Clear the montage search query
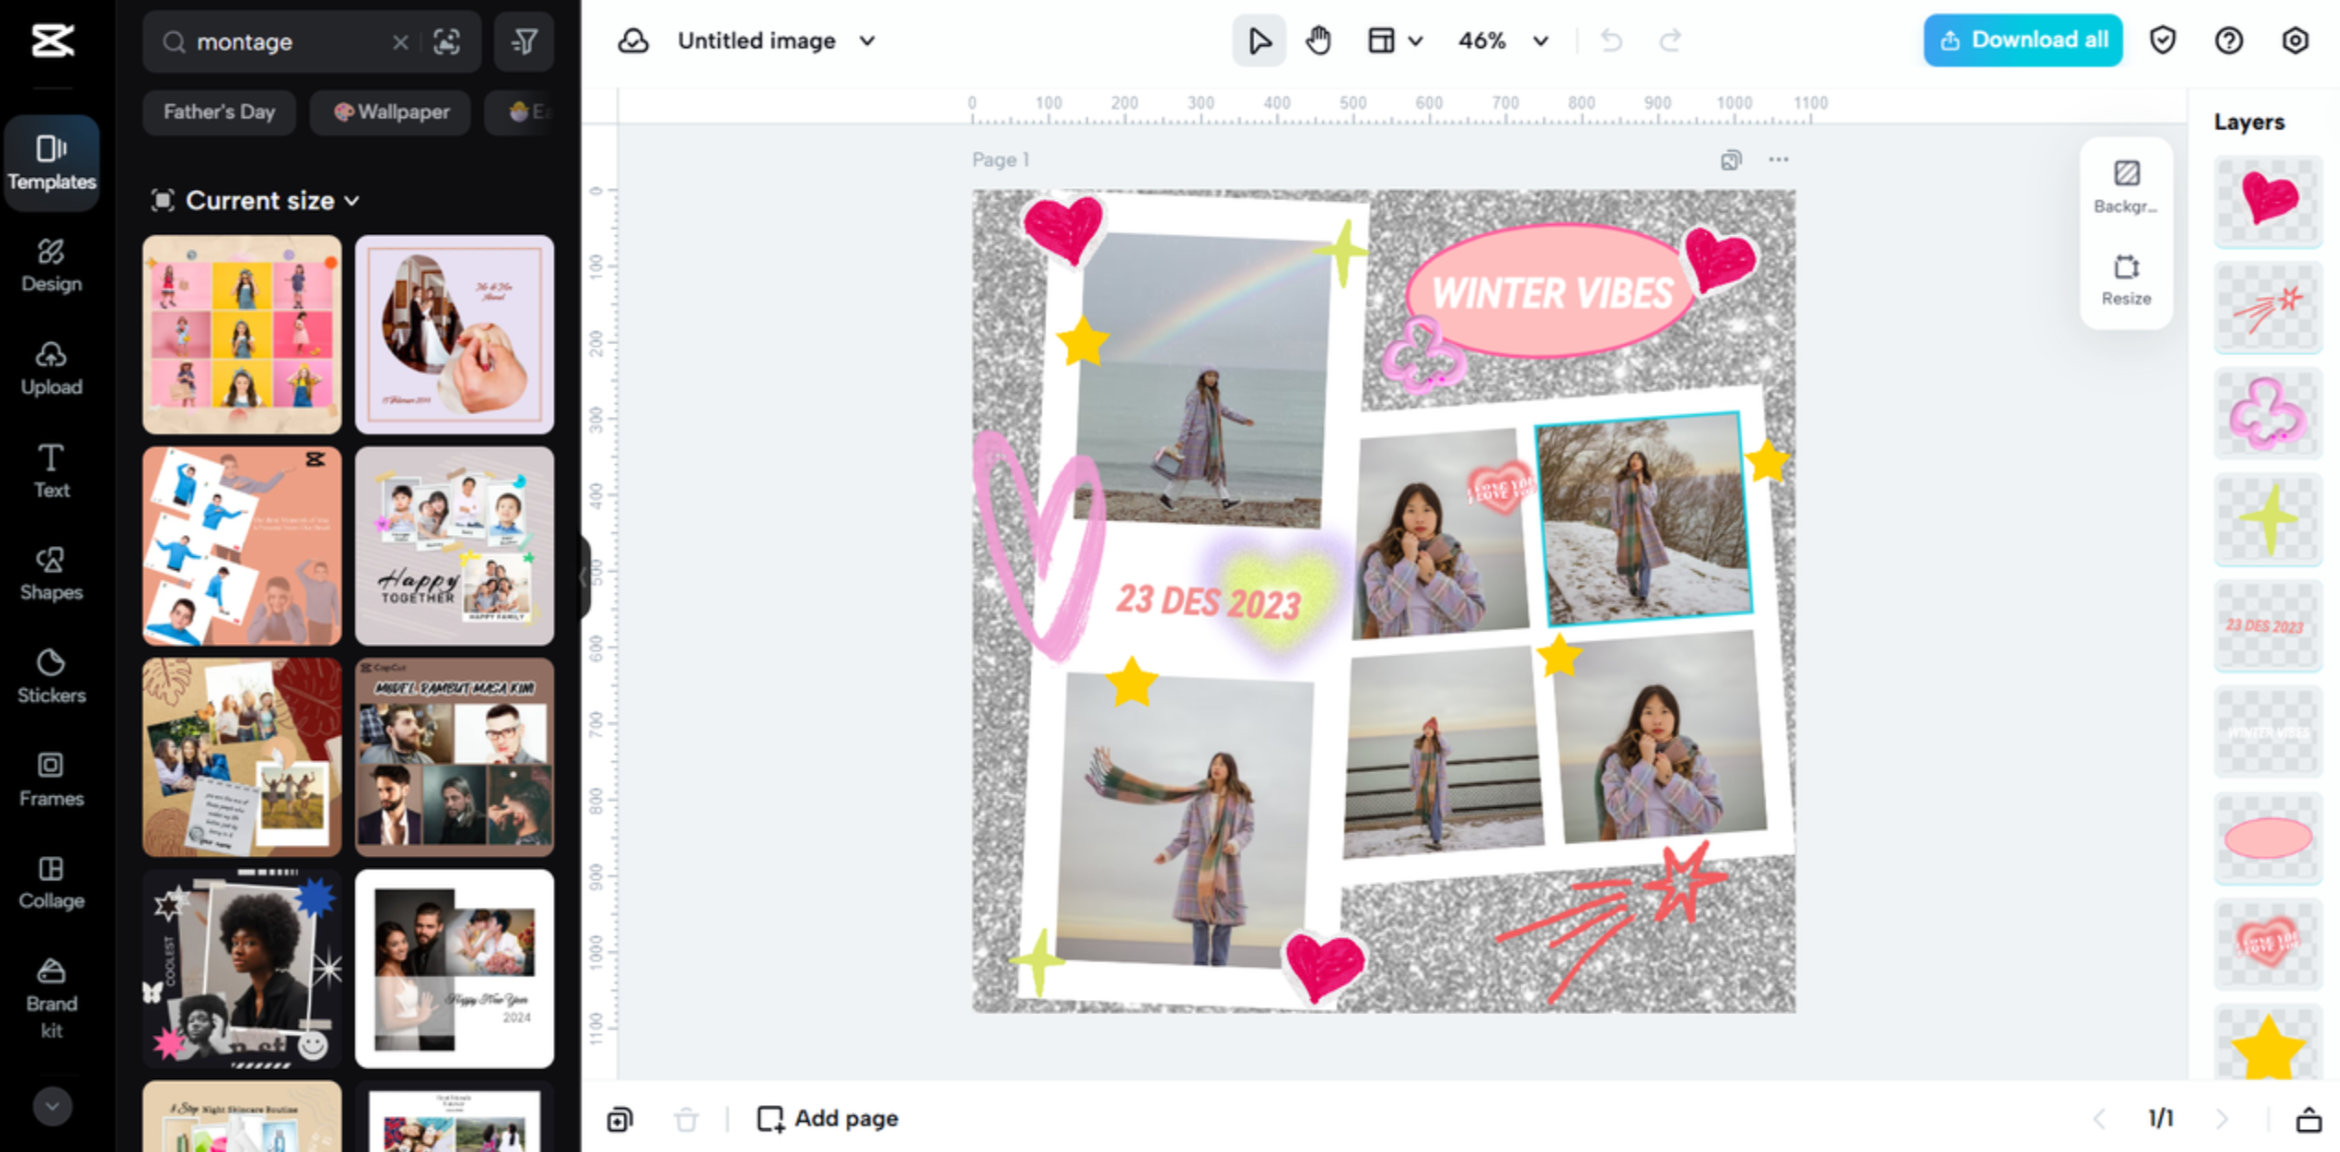 (x=400, y=41)
